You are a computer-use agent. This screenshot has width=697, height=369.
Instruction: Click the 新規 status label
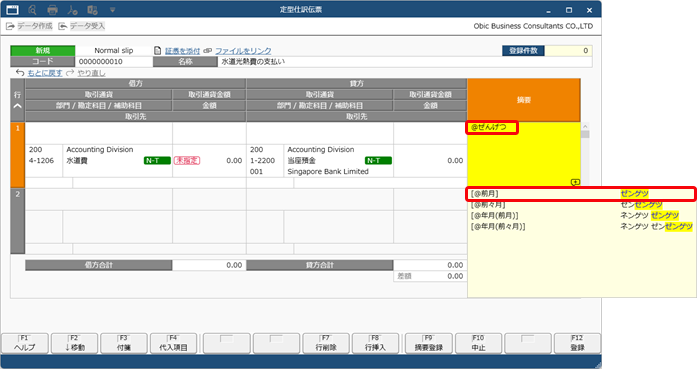tap(43, 51)
